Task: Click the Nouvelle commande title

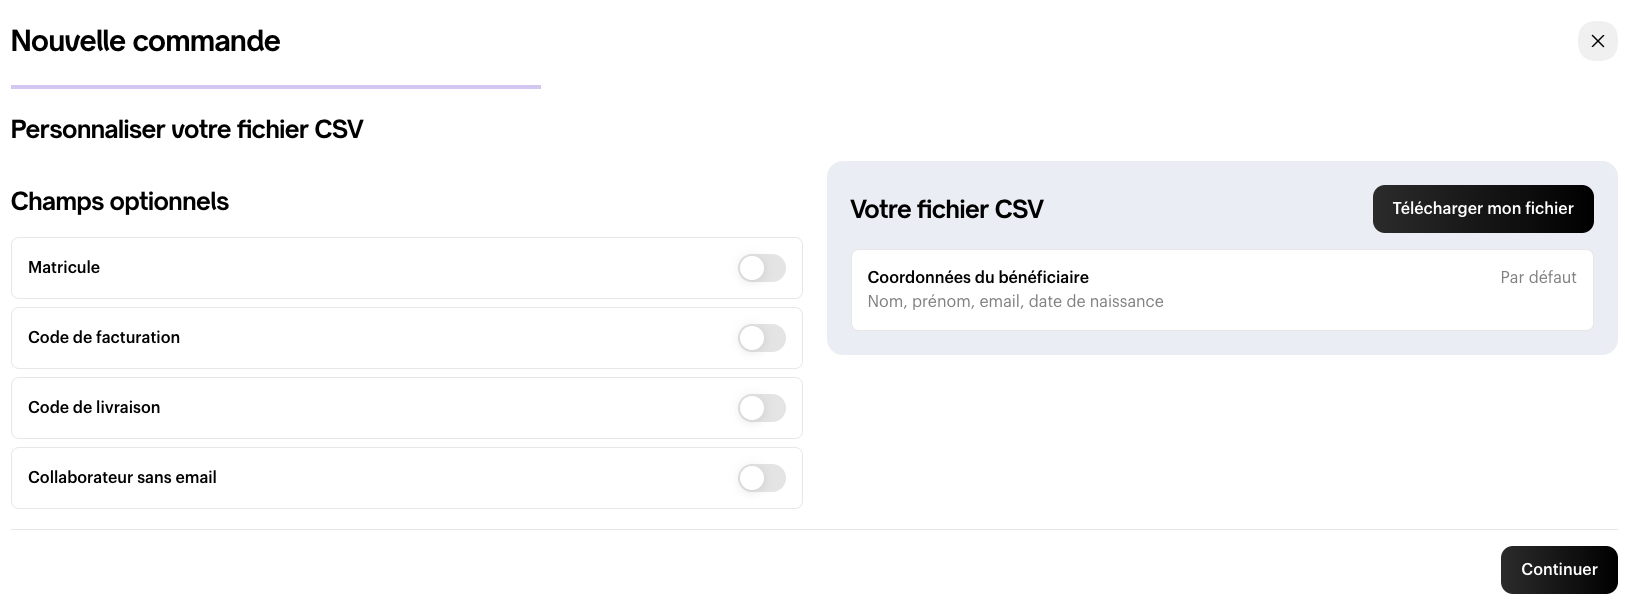Action: 145,41
